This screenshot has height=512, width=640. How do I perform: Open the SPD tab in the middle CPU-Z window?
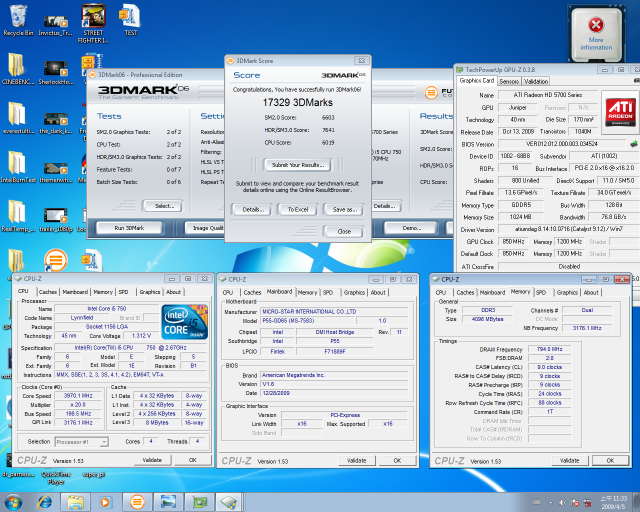tap(328, 293)
